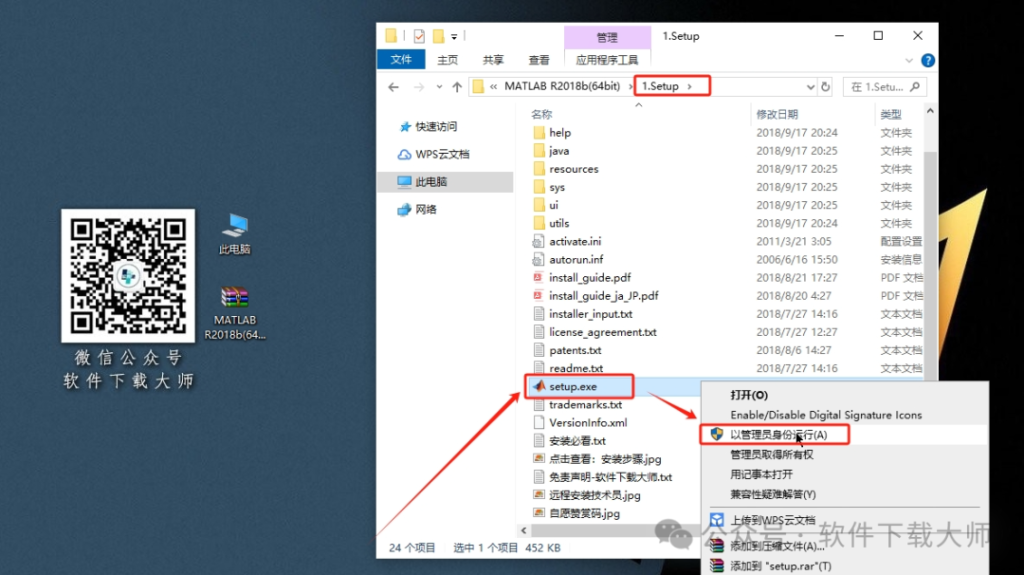Image resolution: width=1024 pixels, height=575 pixels.
Task: Click the properties checkmark quick access icon
Action: 419,36
